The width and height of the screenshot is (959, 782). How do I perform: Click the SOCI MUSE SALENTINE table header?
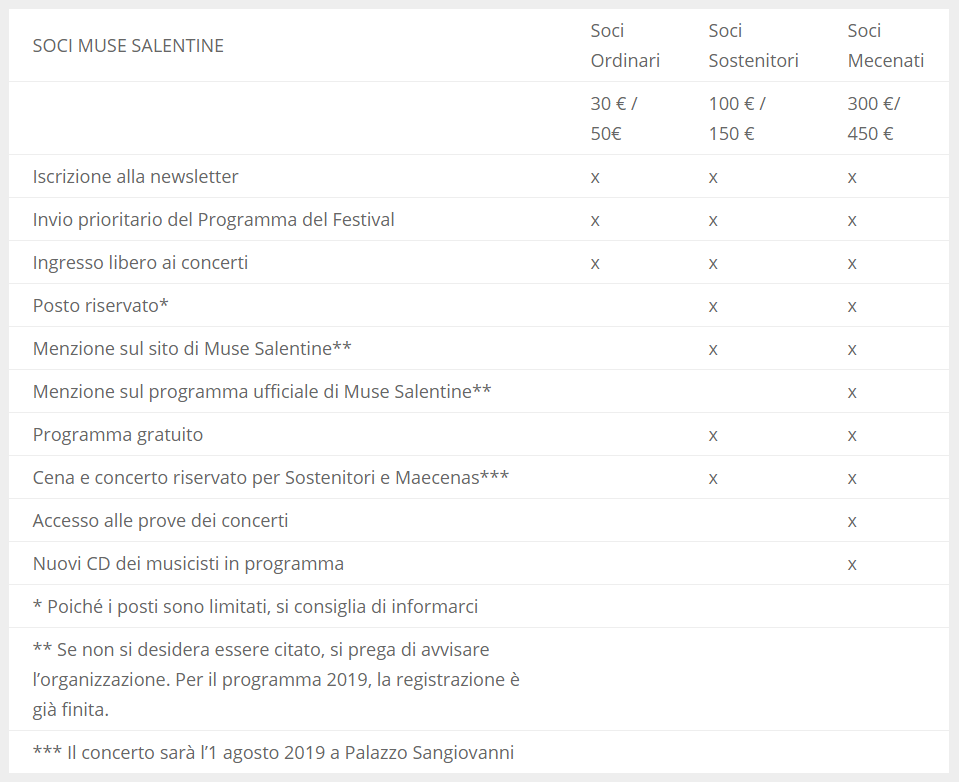pos(128,46)
